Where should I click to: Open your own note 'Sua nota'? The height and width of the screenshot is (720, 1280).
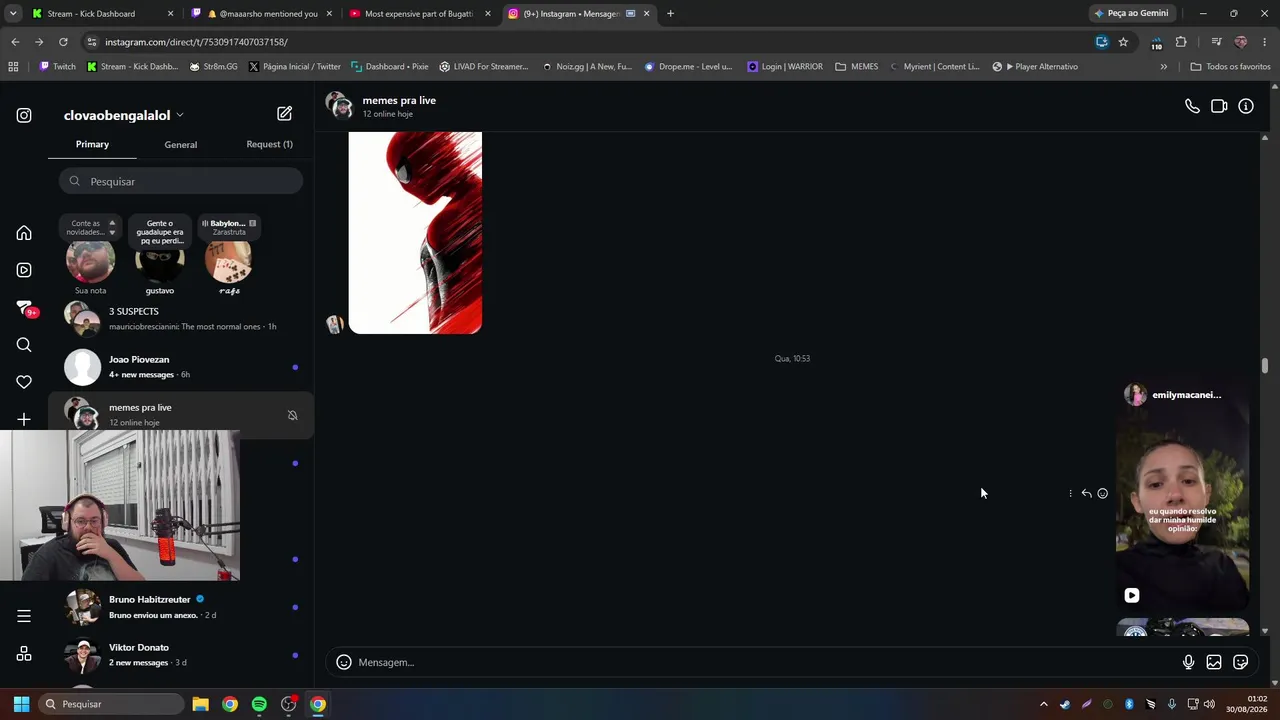pyautogui.click(x=90, y=262)
